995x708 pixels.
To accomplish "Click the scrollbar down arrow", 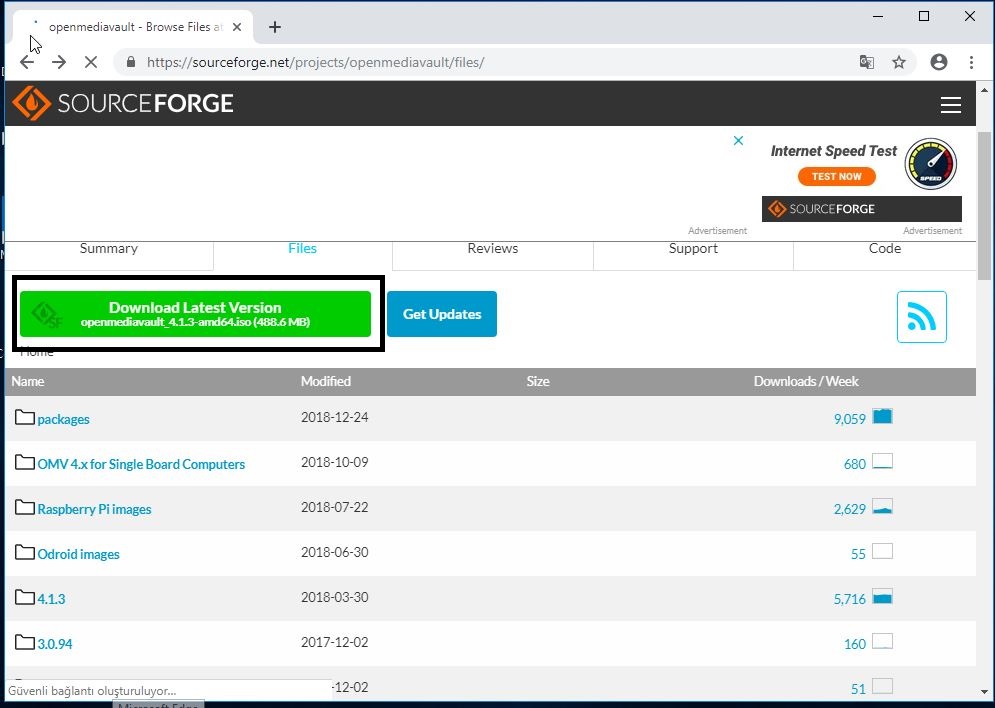I will tap(984, 692).
